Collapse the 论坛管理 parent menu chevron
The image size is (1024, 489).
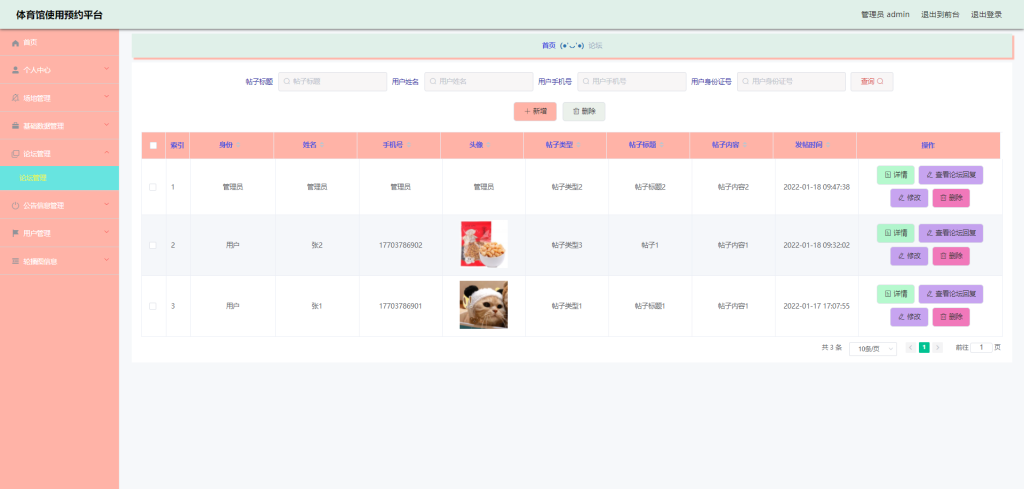click(106, 153)
